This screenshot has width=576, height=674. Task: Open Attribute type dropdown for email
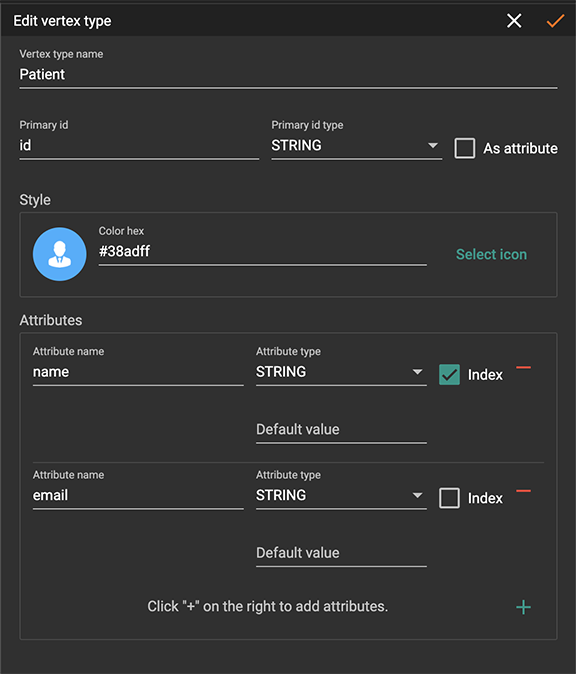click(341, 496)
